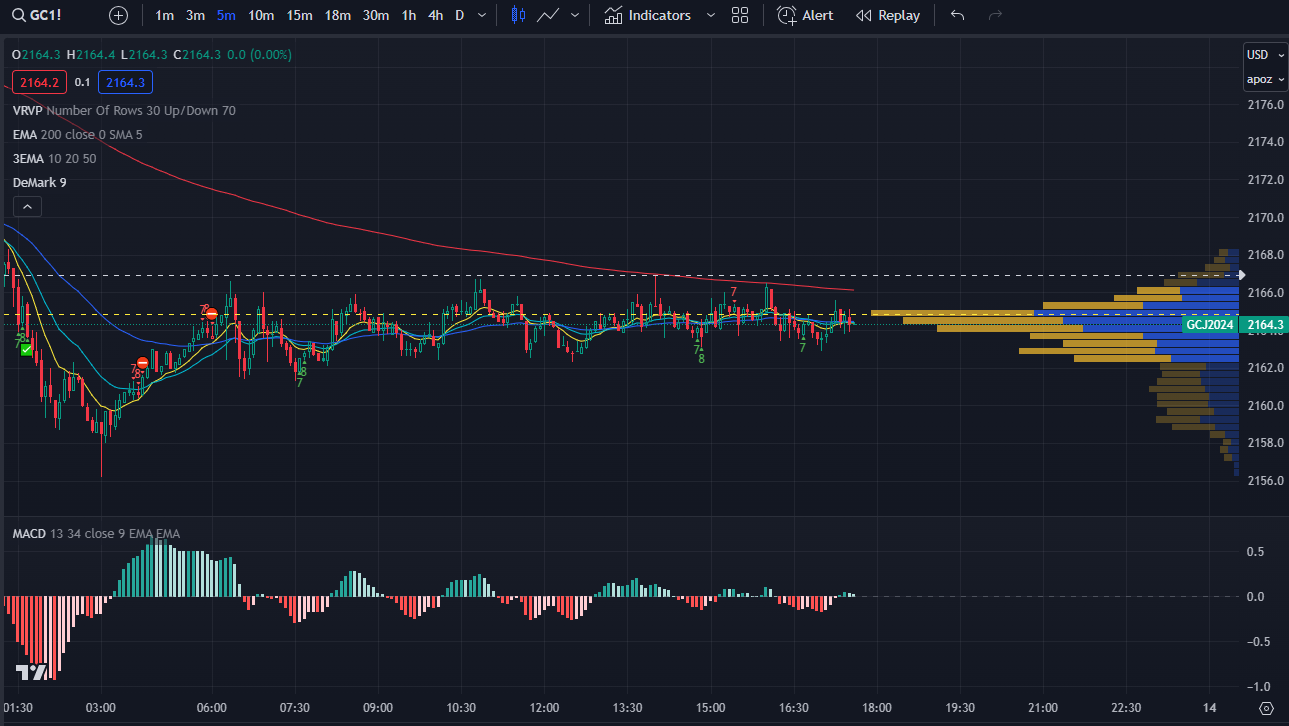The height and width of the screenshot is (726, 1289).
Task: Click the 0.5 MACD scale label
Action: click(1254, 552)
